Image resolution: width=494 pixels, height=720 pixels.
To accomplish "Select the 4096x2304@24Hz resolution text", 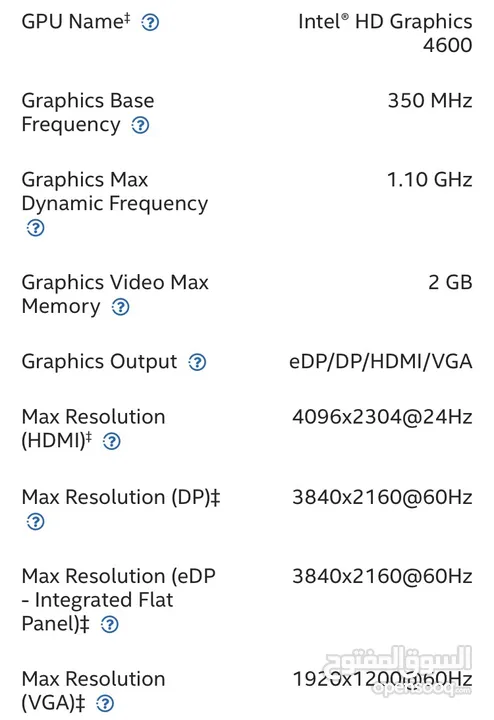I will 382,417.
